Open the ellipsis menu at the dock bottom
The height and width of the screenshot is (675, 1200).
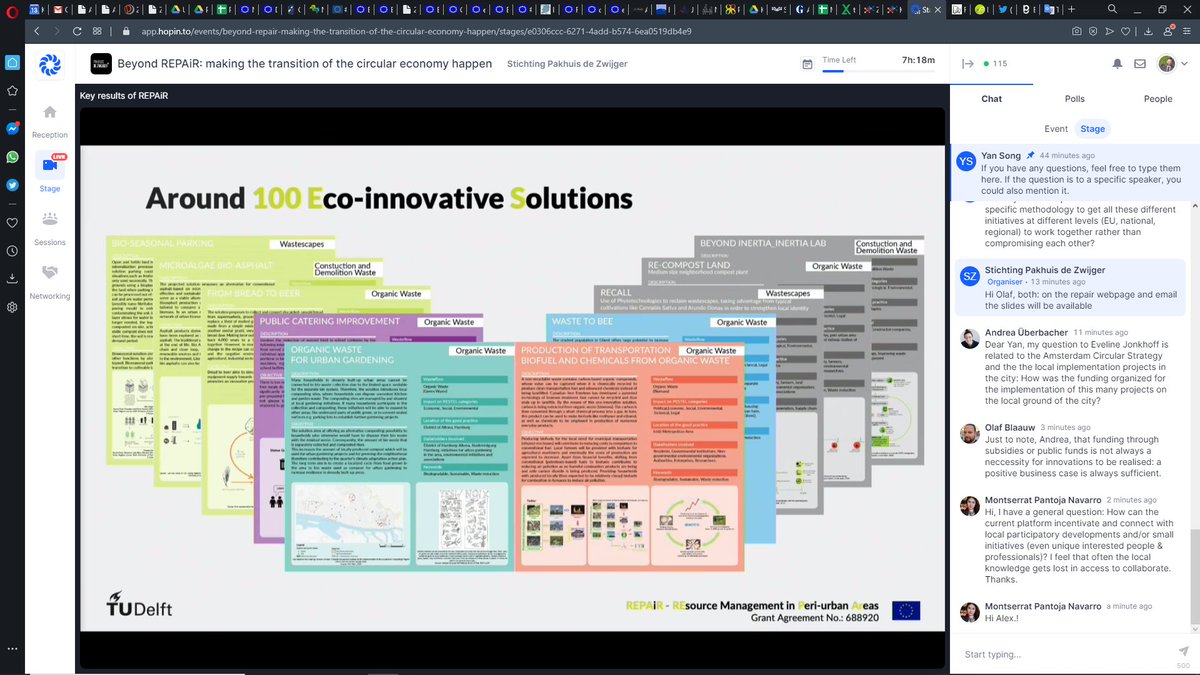point(12,649)
